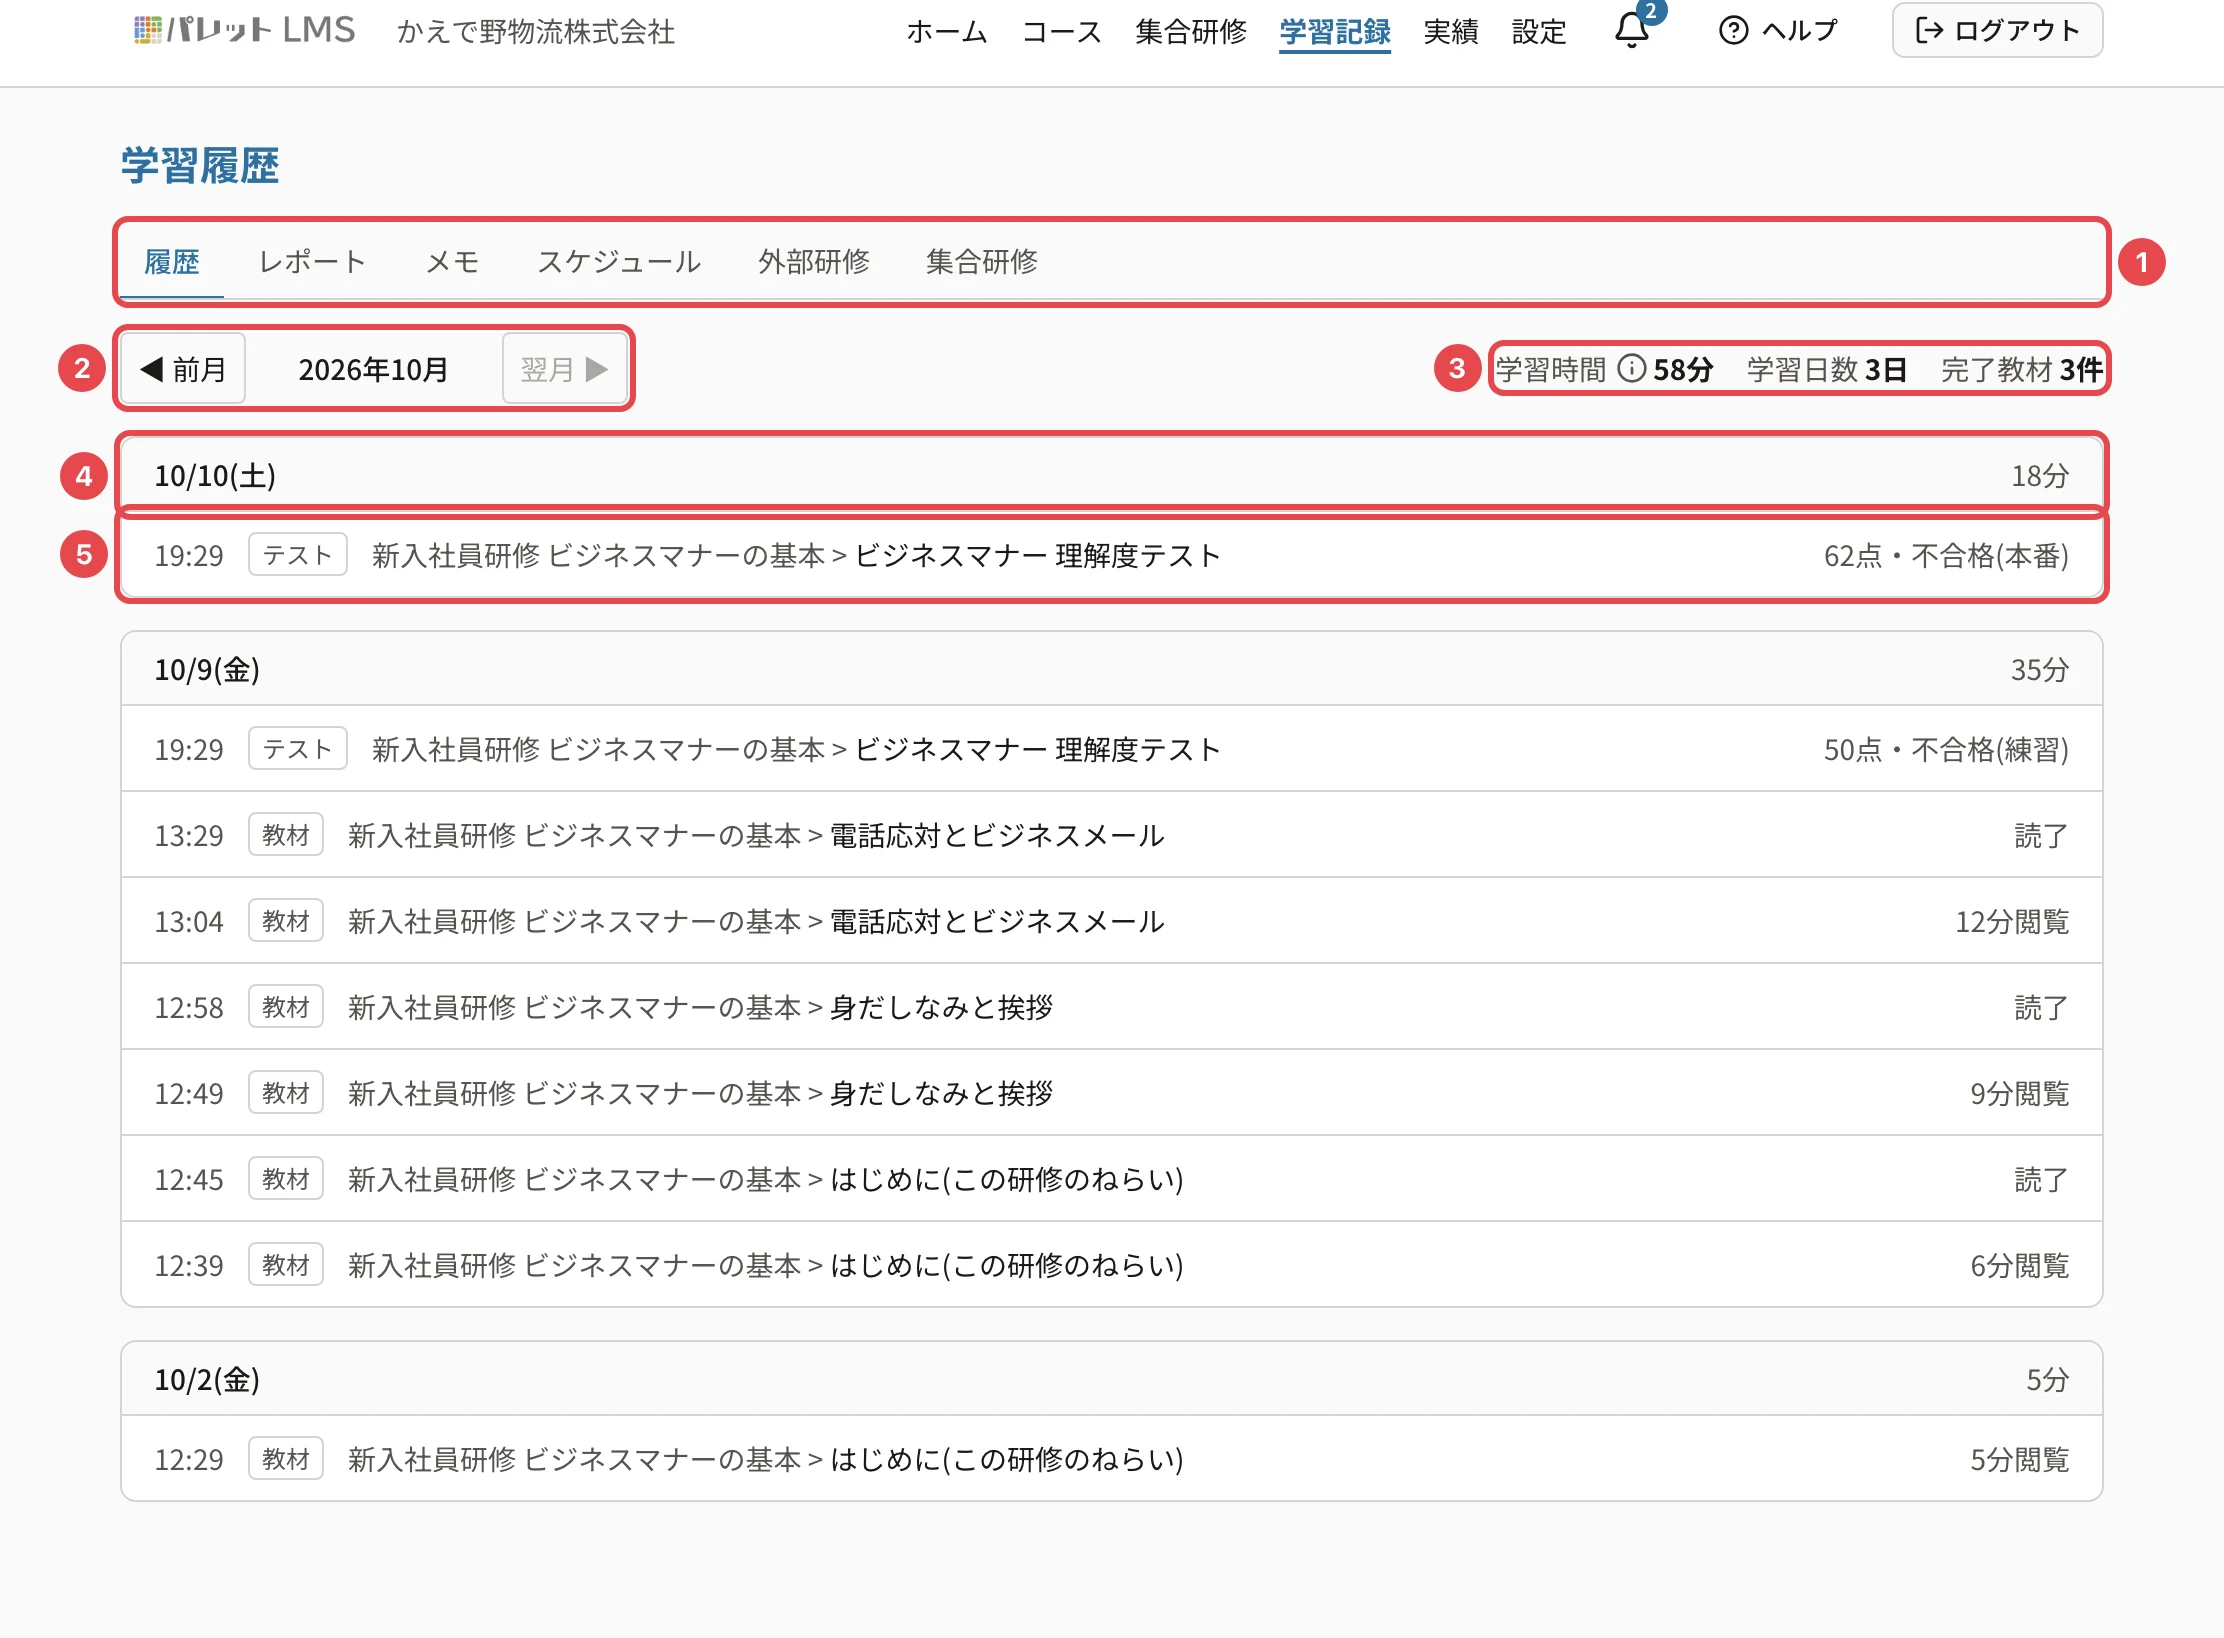This screenshot has height=1638, width=2224.
Task: Open 集合研修 in the top navigation bar
Action: click(x=1191, y=32)
